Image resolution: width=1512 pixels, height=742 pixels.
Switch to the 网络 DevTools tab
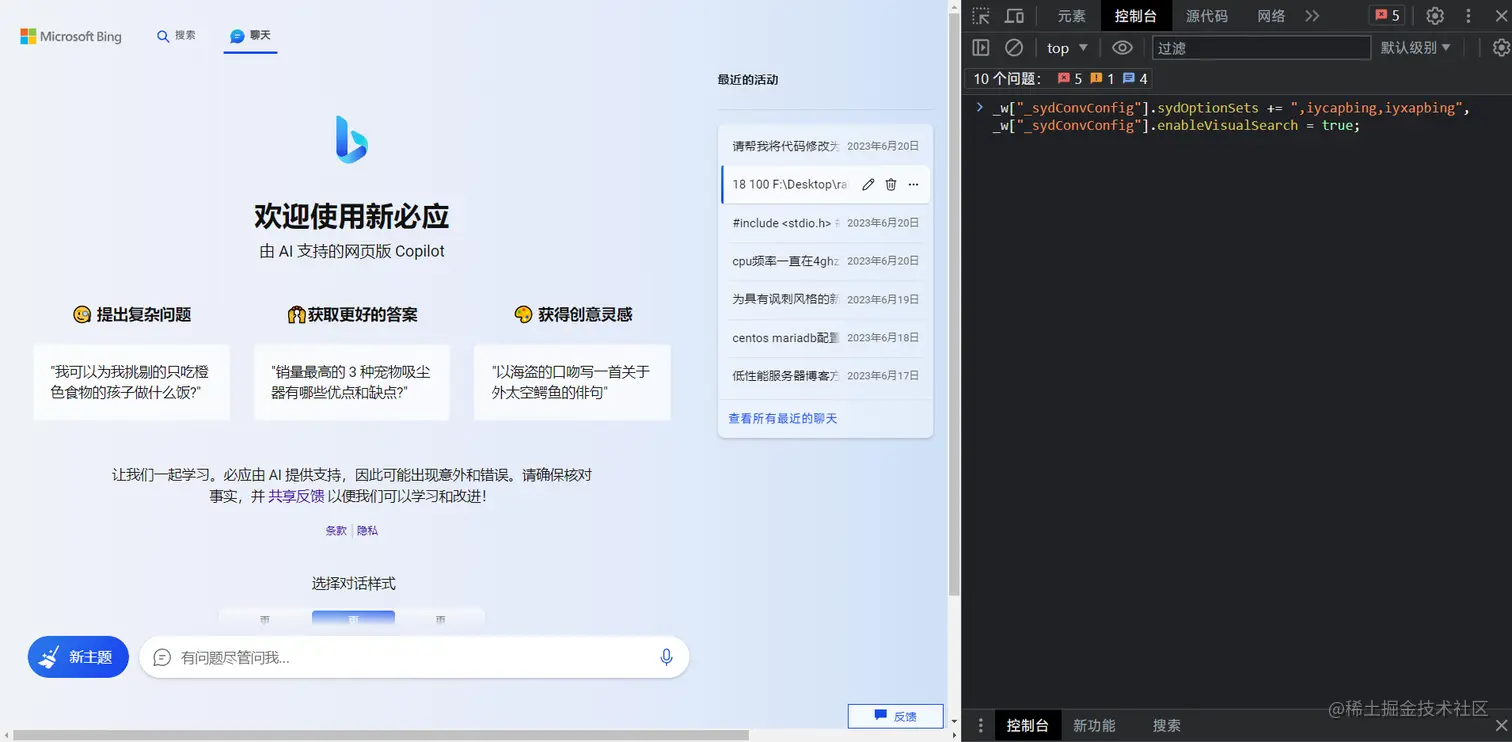click(1271, 16)
